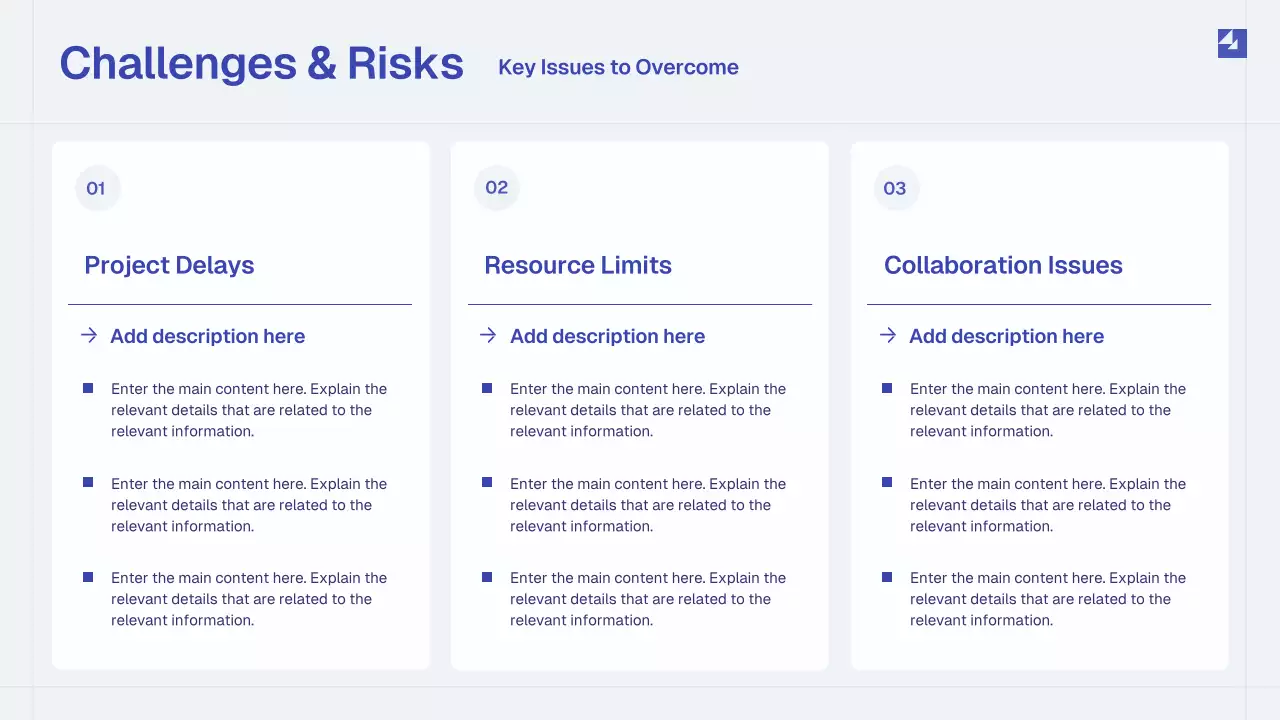Select the 03 number badge
Viewport: 1280px width, 720px height.
[895, 188]
